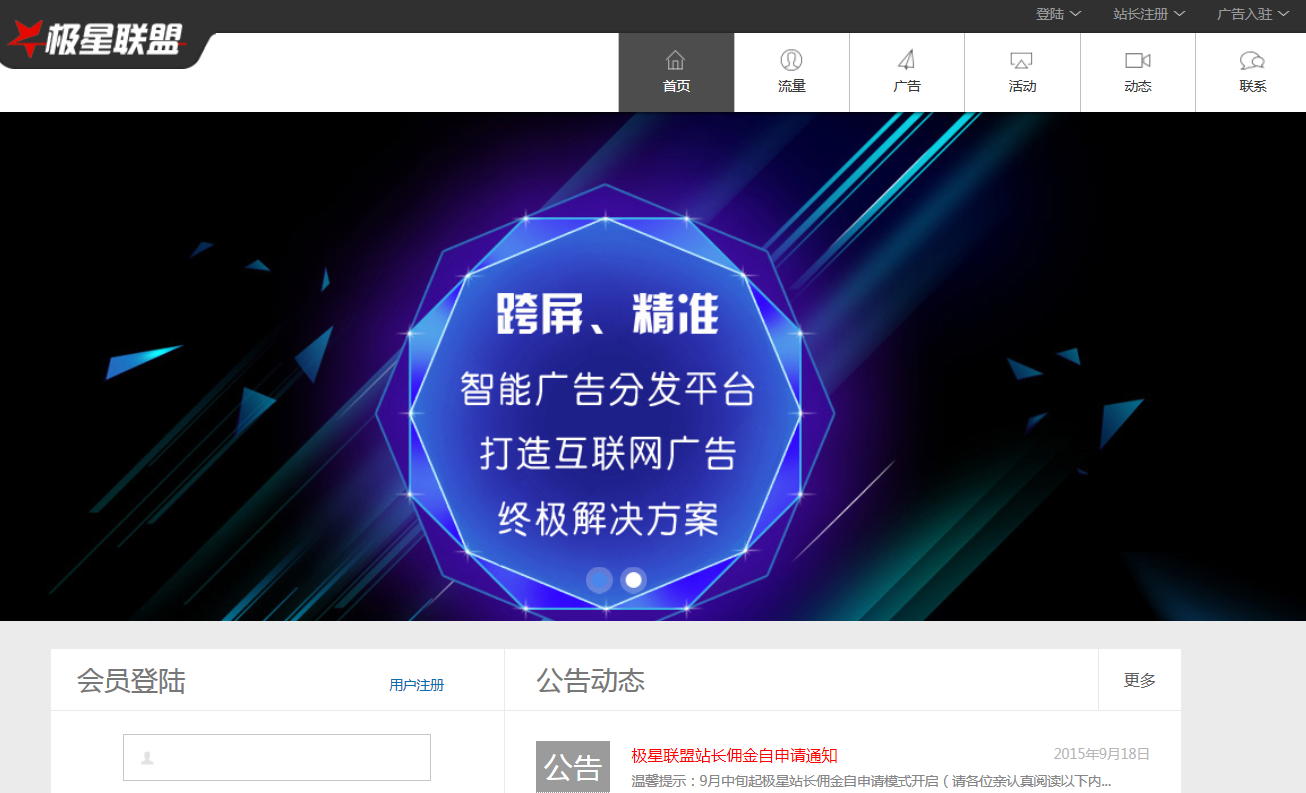Click 更多 to view more announcements
This screenshot has height=793, width=1306.
point(1139,680)
